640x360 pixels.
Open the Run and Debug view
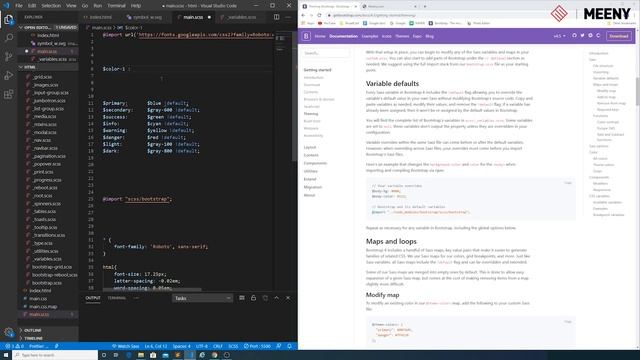[9, 76]
